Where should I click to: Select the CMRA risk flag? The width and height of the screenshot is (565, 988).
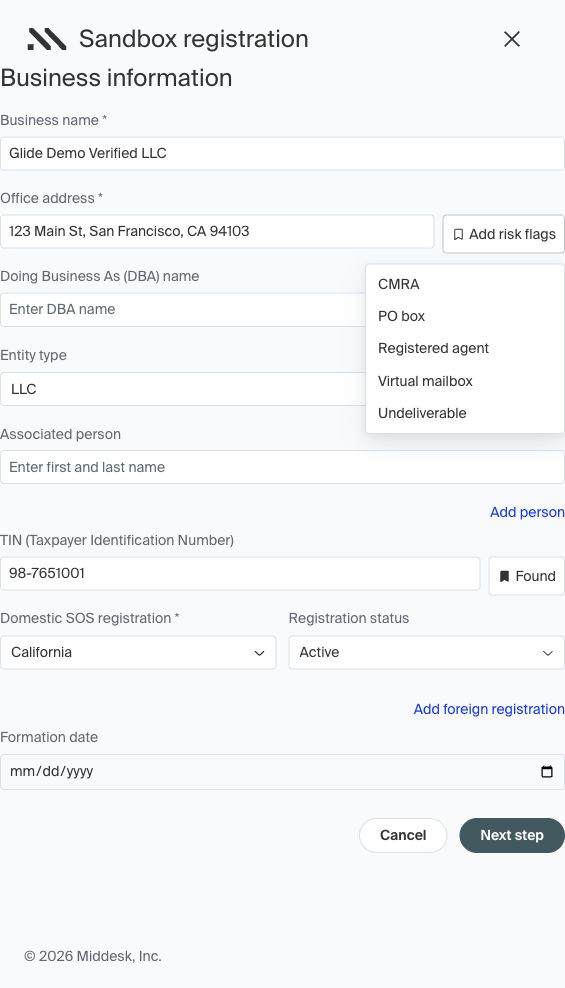(465, 284)
